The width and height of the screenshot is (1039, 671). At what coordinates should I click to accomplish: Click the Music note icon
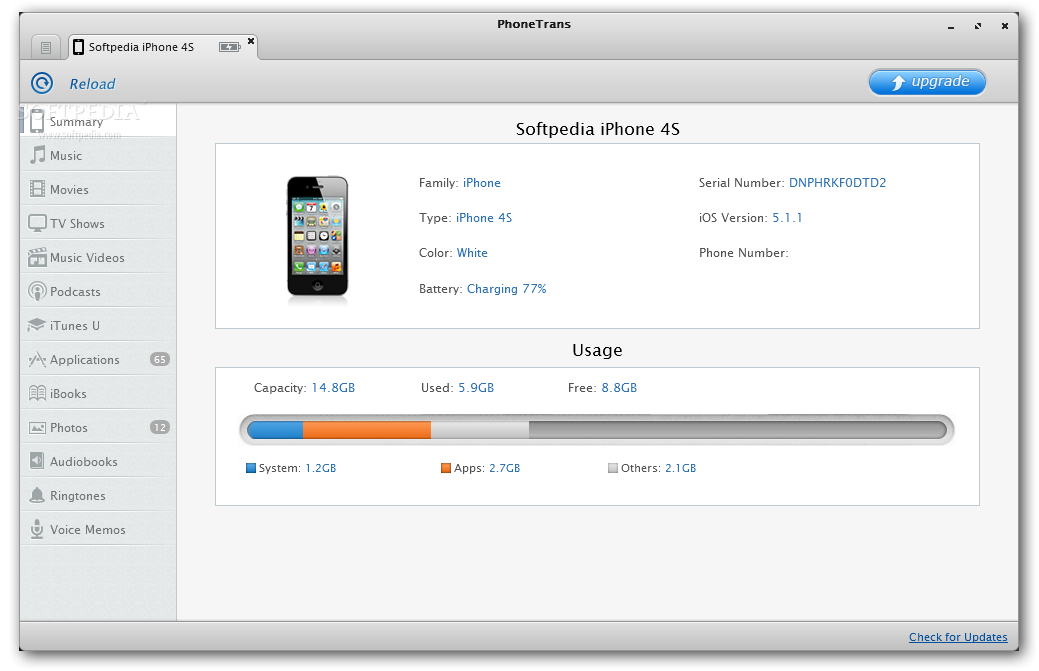point(37,155)
